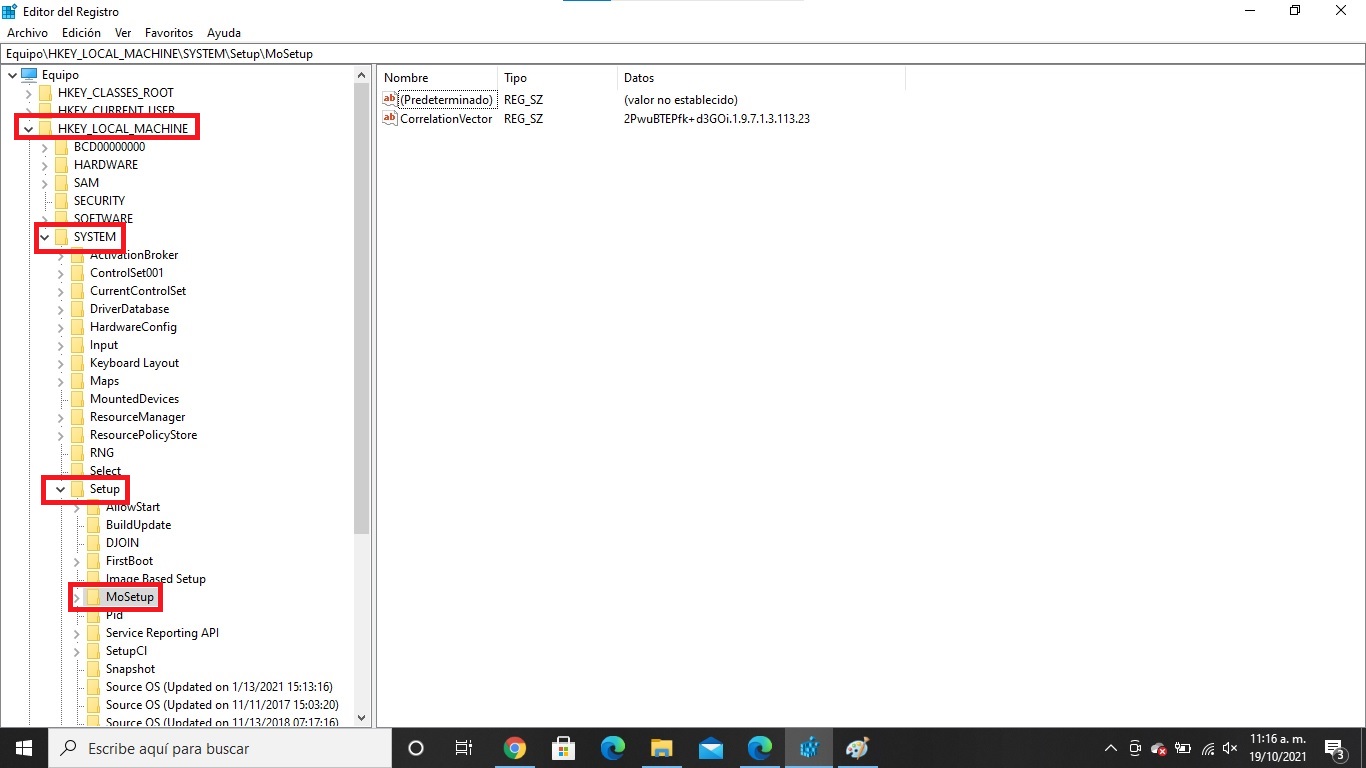
Task: Expand the ControlSet001 key
Action: click(x=60, y=273)
